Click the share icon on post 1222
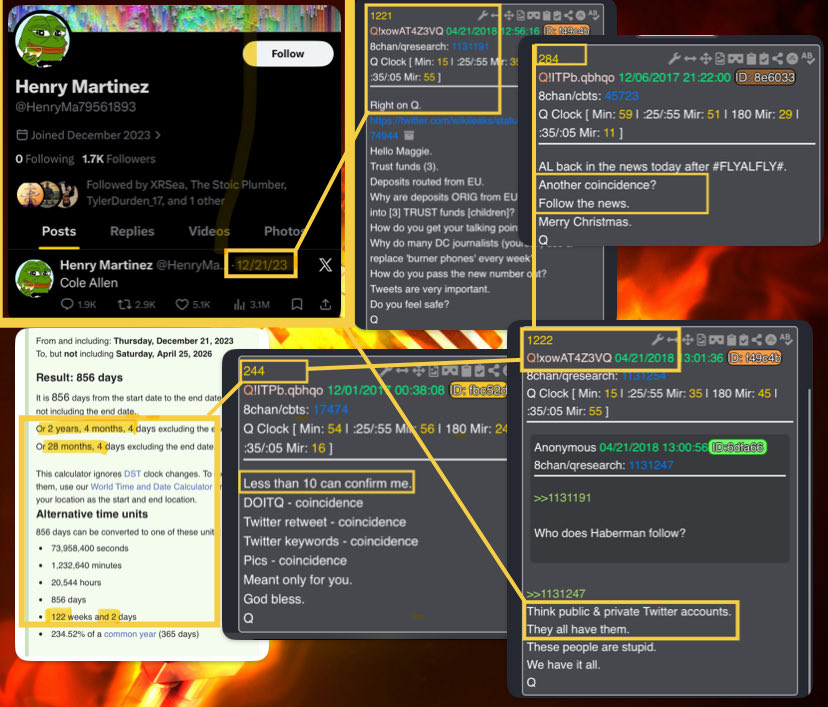 [757, 340]
